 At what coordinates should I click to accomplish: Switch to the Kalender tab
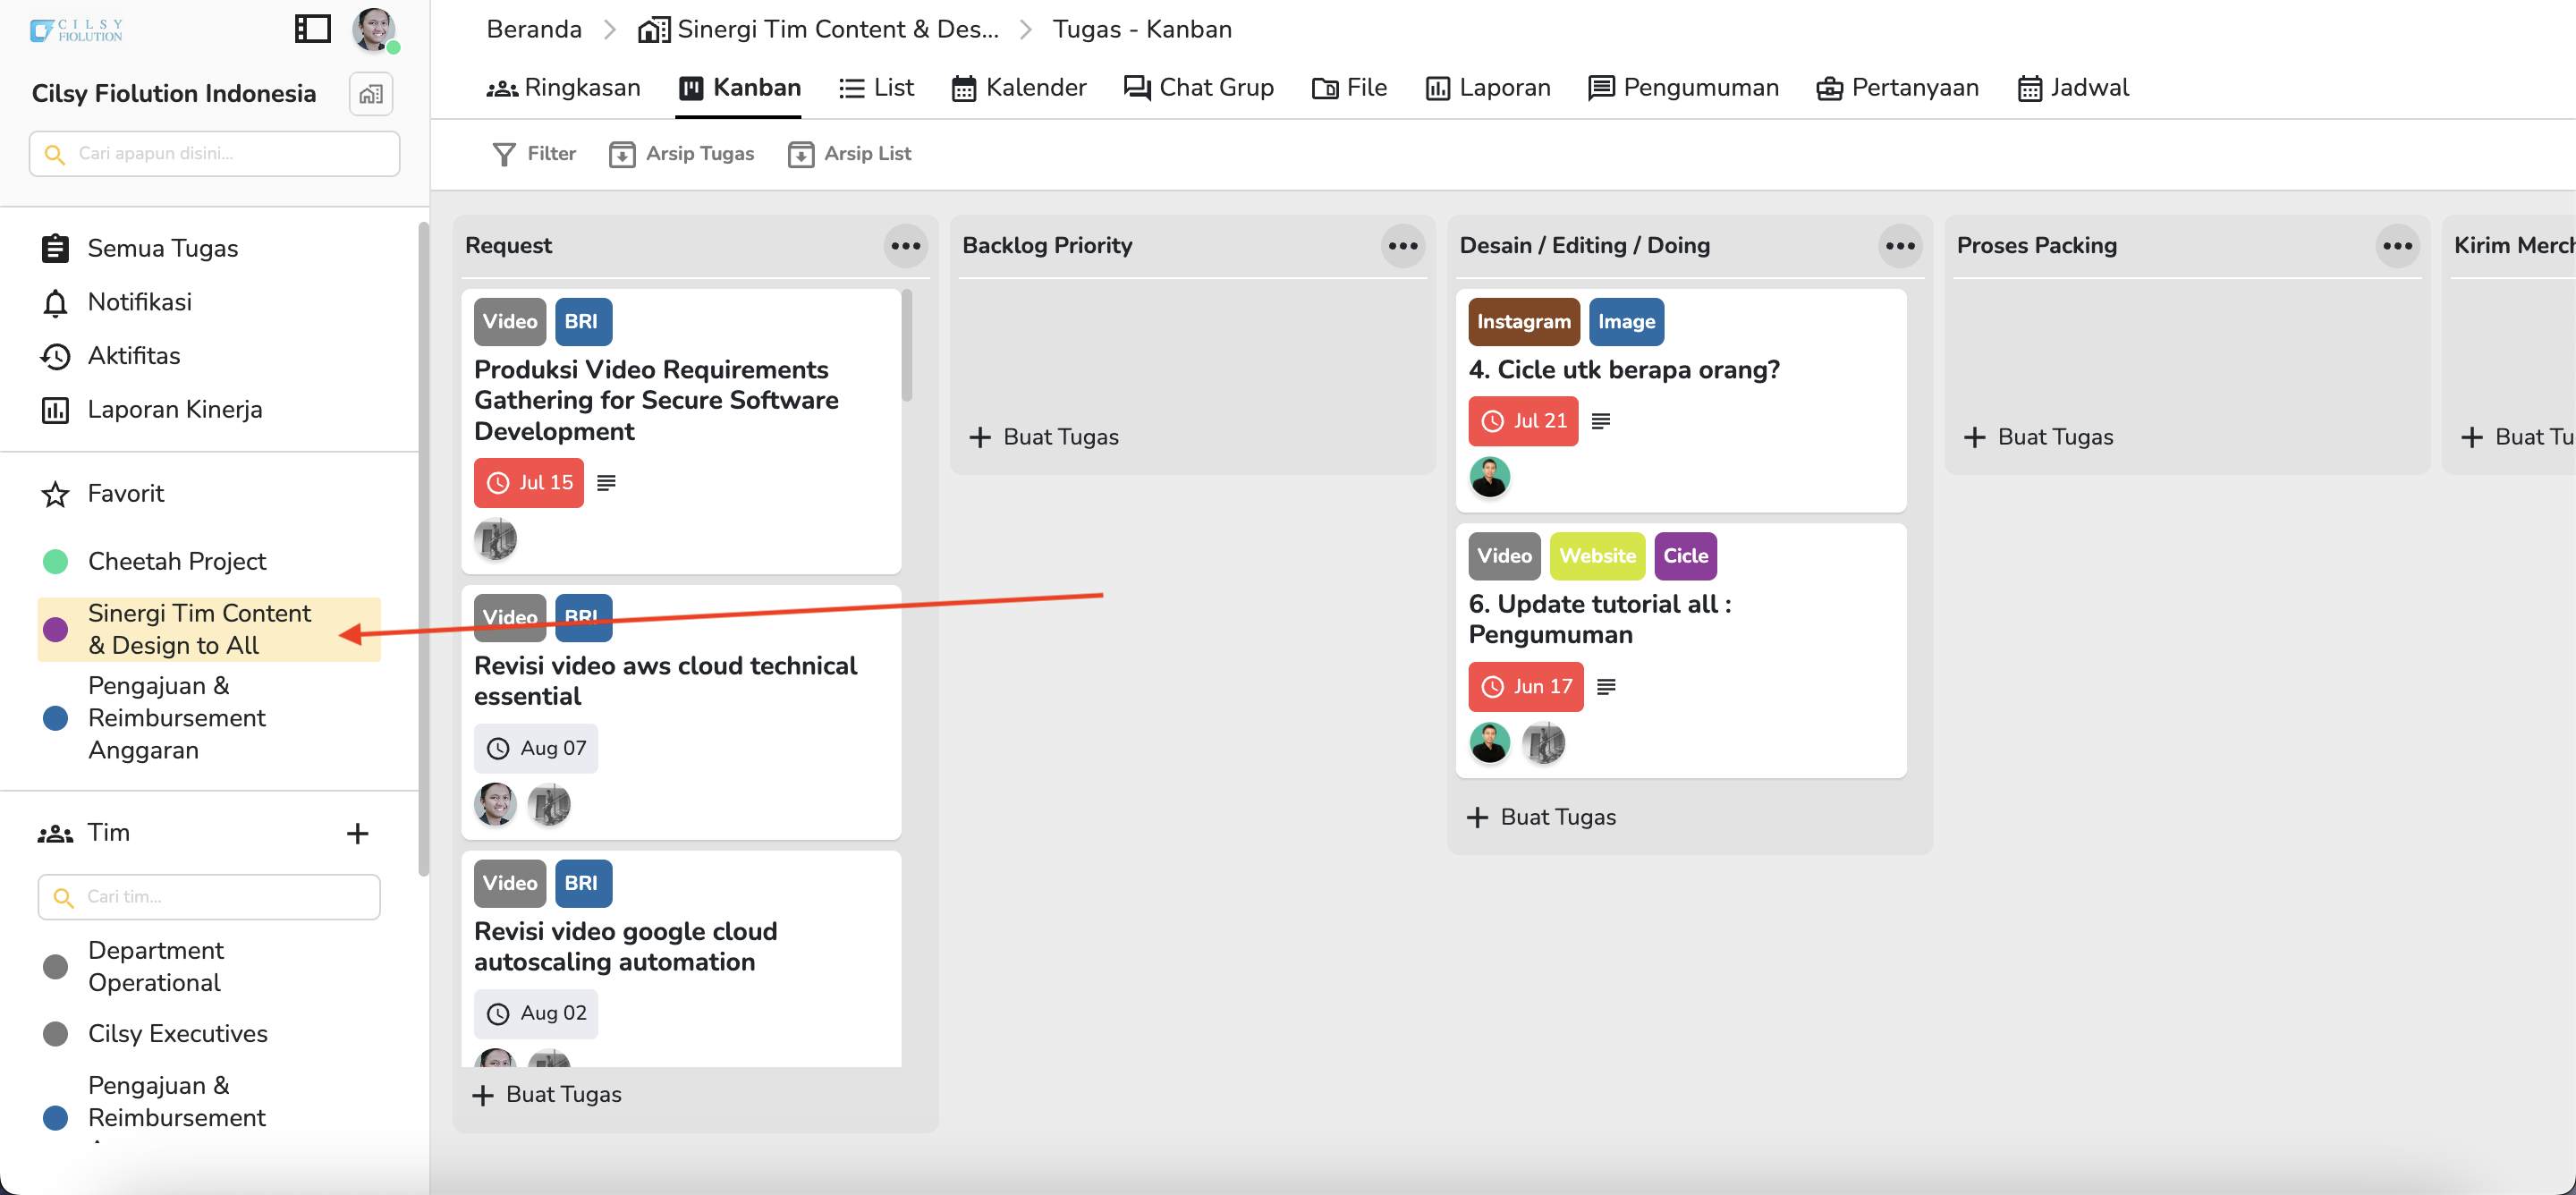pos(1018,88)
